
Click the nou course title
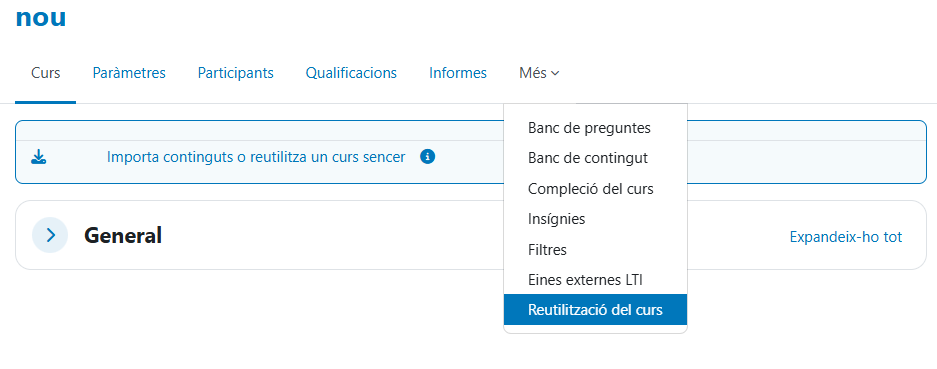pos(41,17)
